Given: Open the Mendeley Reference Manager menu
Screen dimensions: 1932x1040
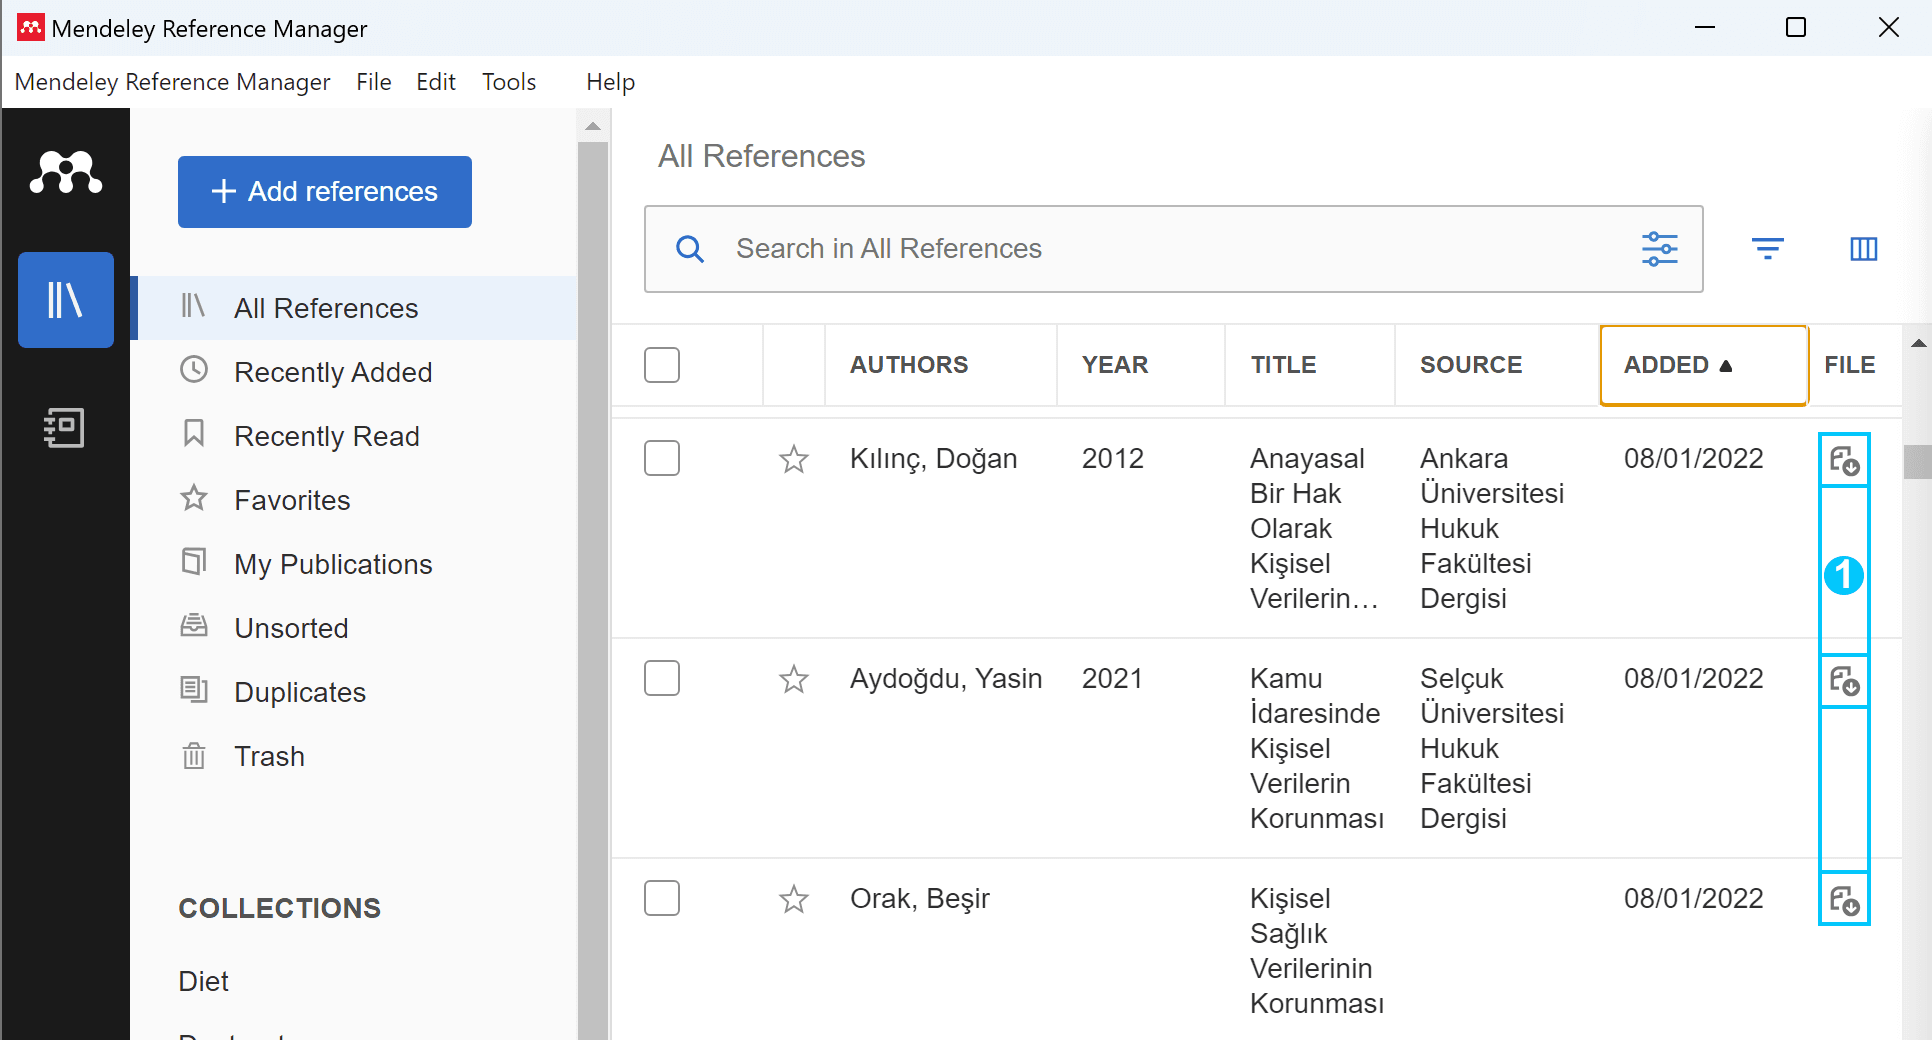Looking at the screenshot, I should (172, 82).
